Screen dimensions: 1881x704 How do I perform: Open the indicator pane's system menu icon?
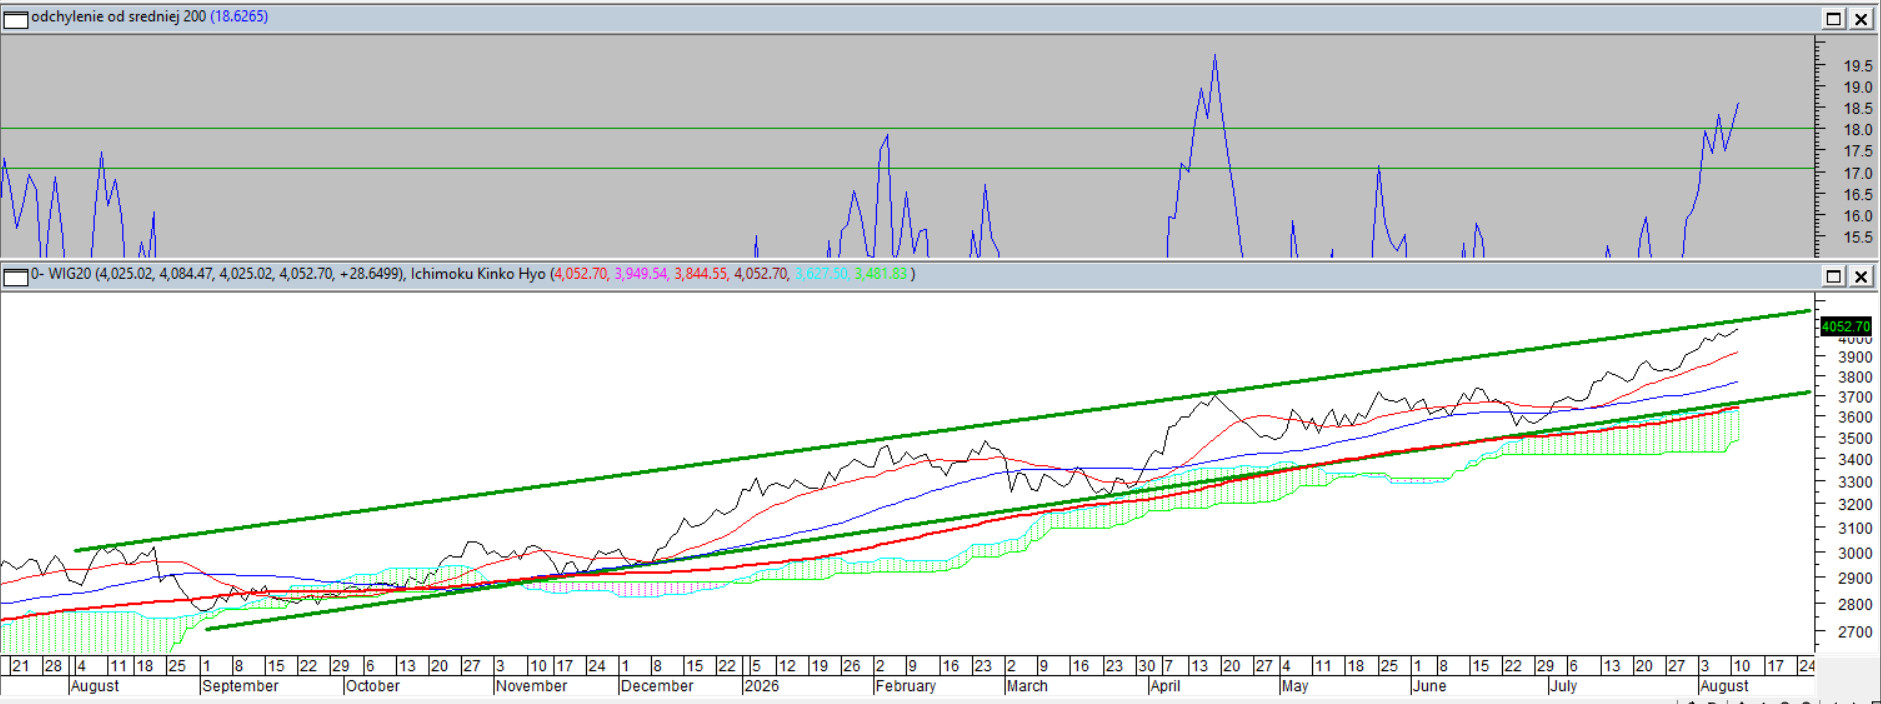pyautogui.click(x=15, y=19)
